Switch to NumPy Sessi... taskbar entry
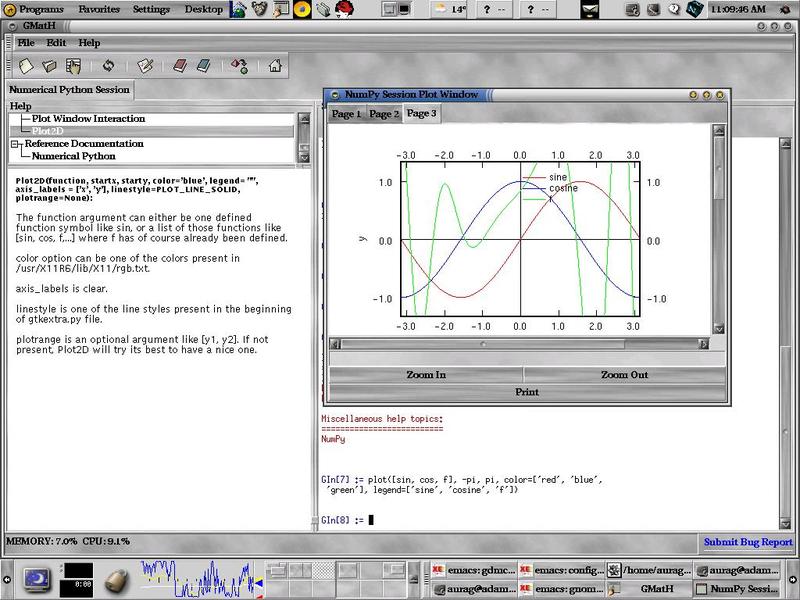Image resolution: width=800 pixels, height=600 pixels. point(738,588)
